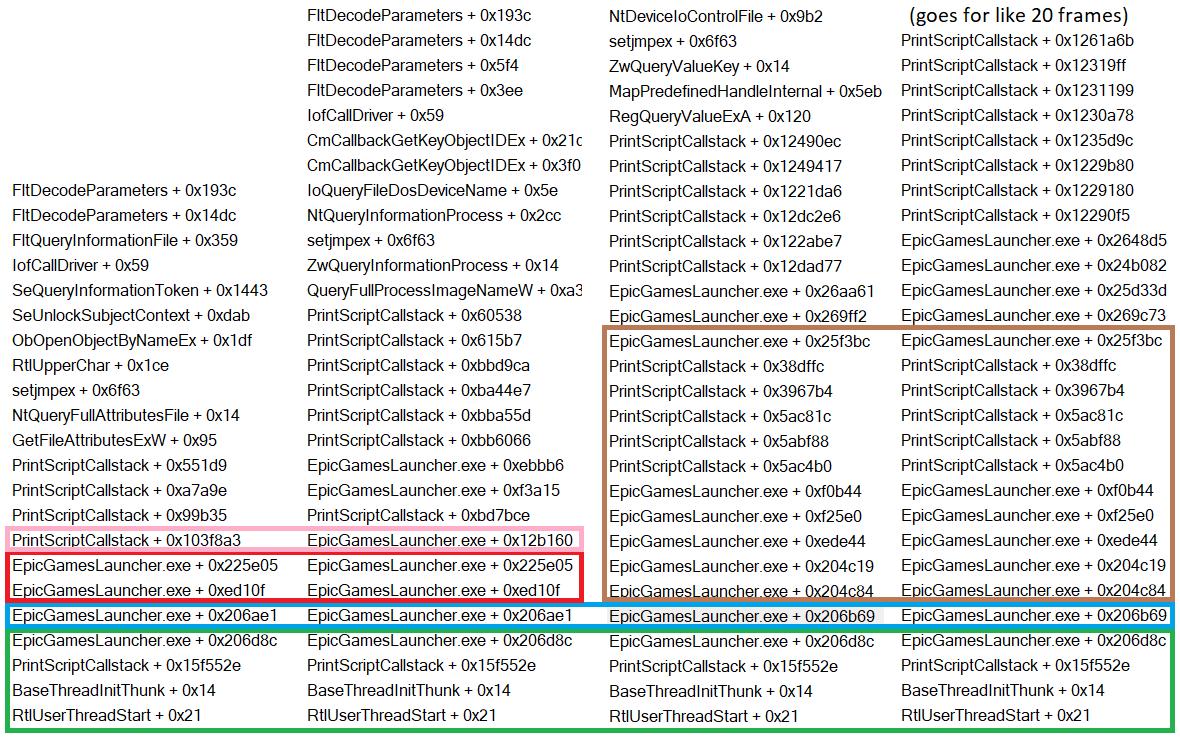Click 'PrintScriptCallstack + 0x12dad77' frame
This screenshot has height=737, width=1180.
tap(725, 266)
